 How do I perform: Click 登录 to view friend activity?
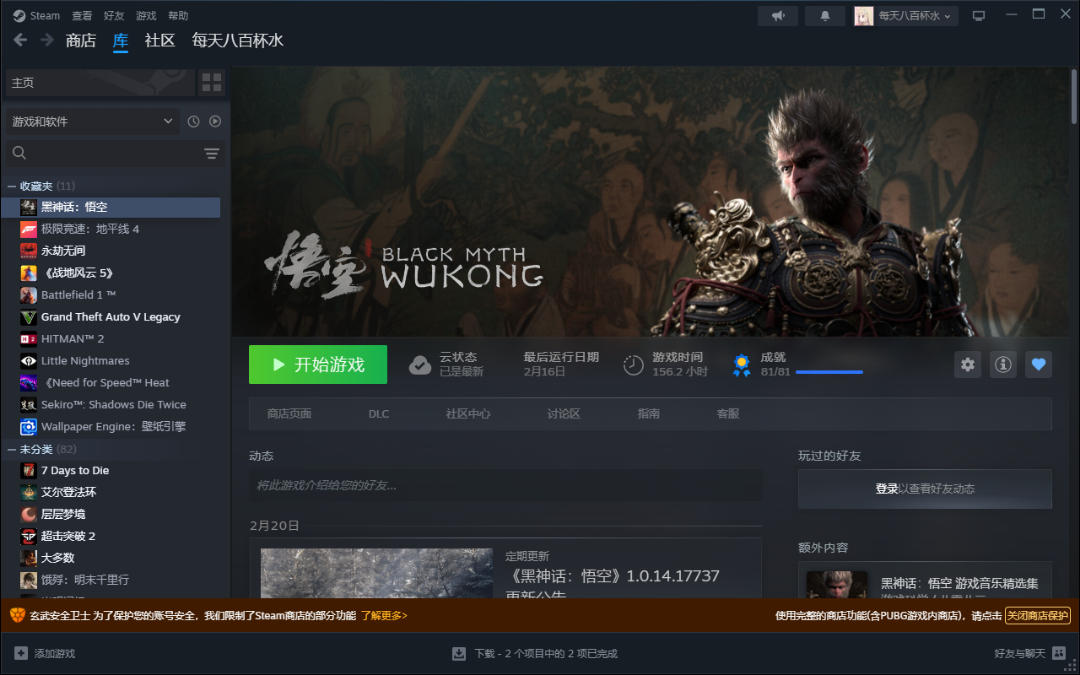(x=886, y=489)
